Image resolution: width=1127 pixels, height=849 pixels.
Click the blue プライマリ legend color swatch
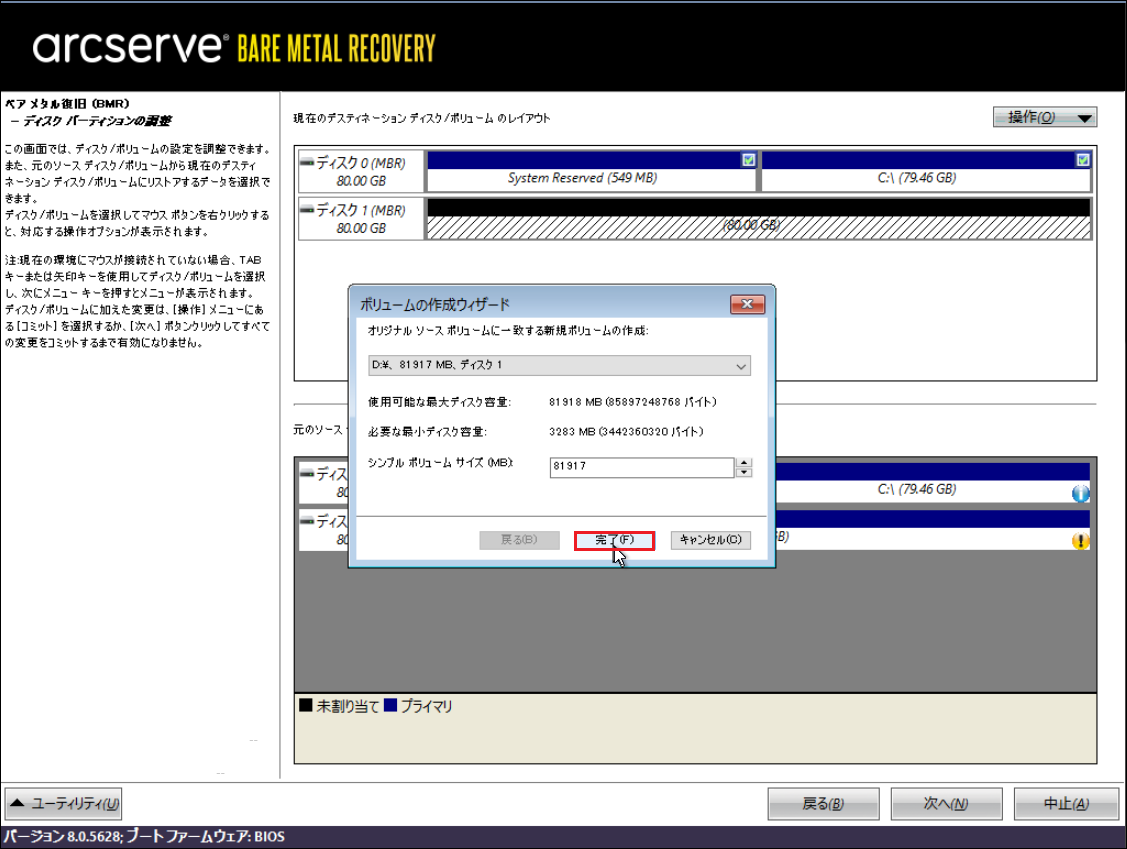pos(391,706)
